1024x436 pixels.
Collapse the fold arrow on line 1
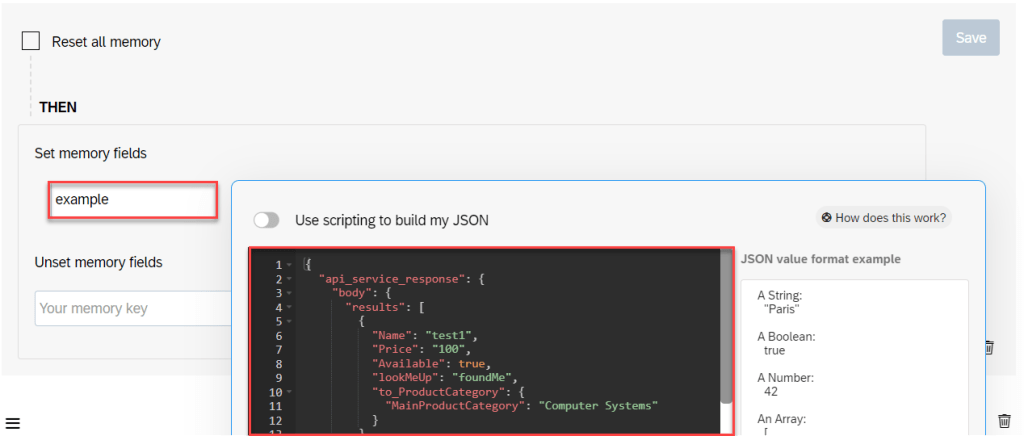tap(289, 266)
